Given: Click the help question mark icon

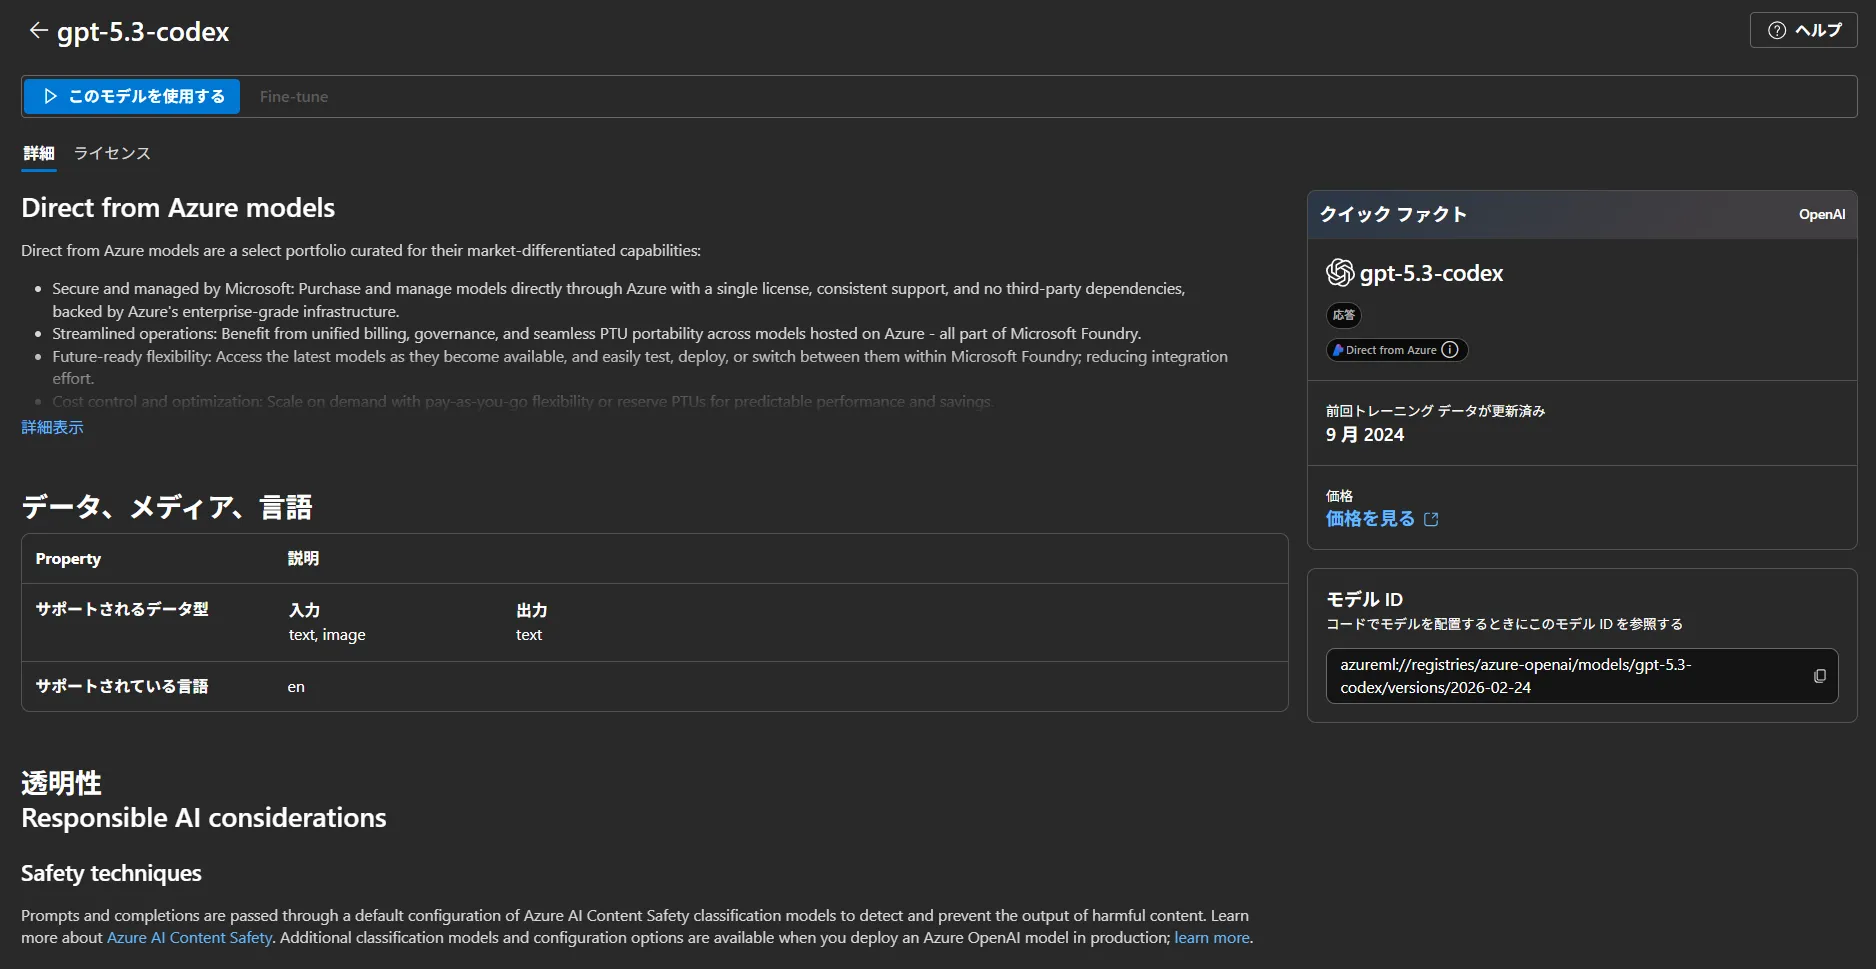Looking at the screenshot, I should click(1777, 30).
